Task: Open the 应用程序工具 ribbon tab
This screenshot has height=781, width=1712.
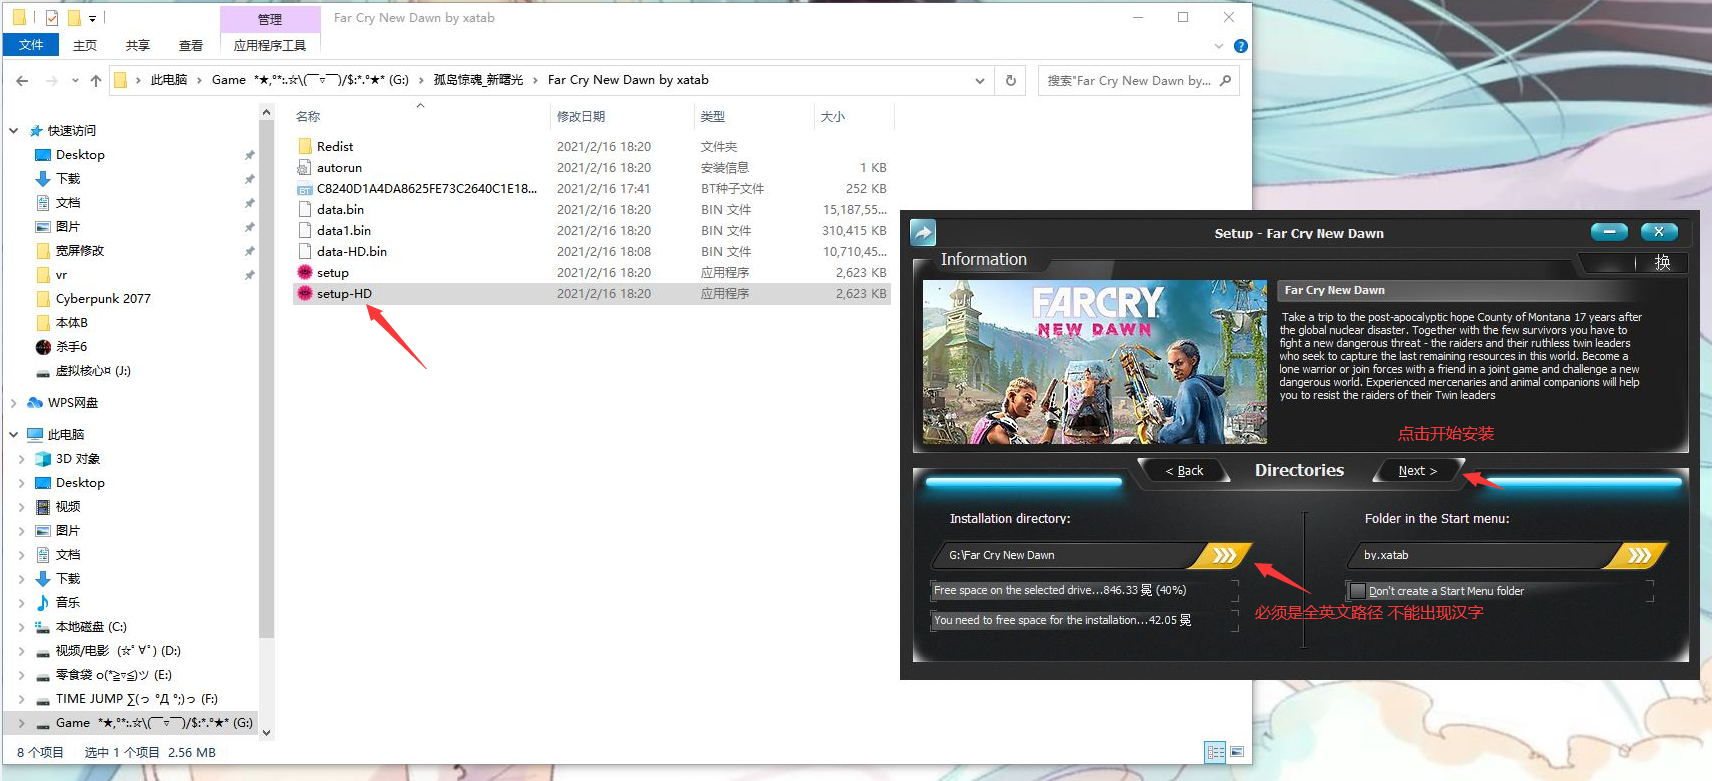Action: coord(270,45)
